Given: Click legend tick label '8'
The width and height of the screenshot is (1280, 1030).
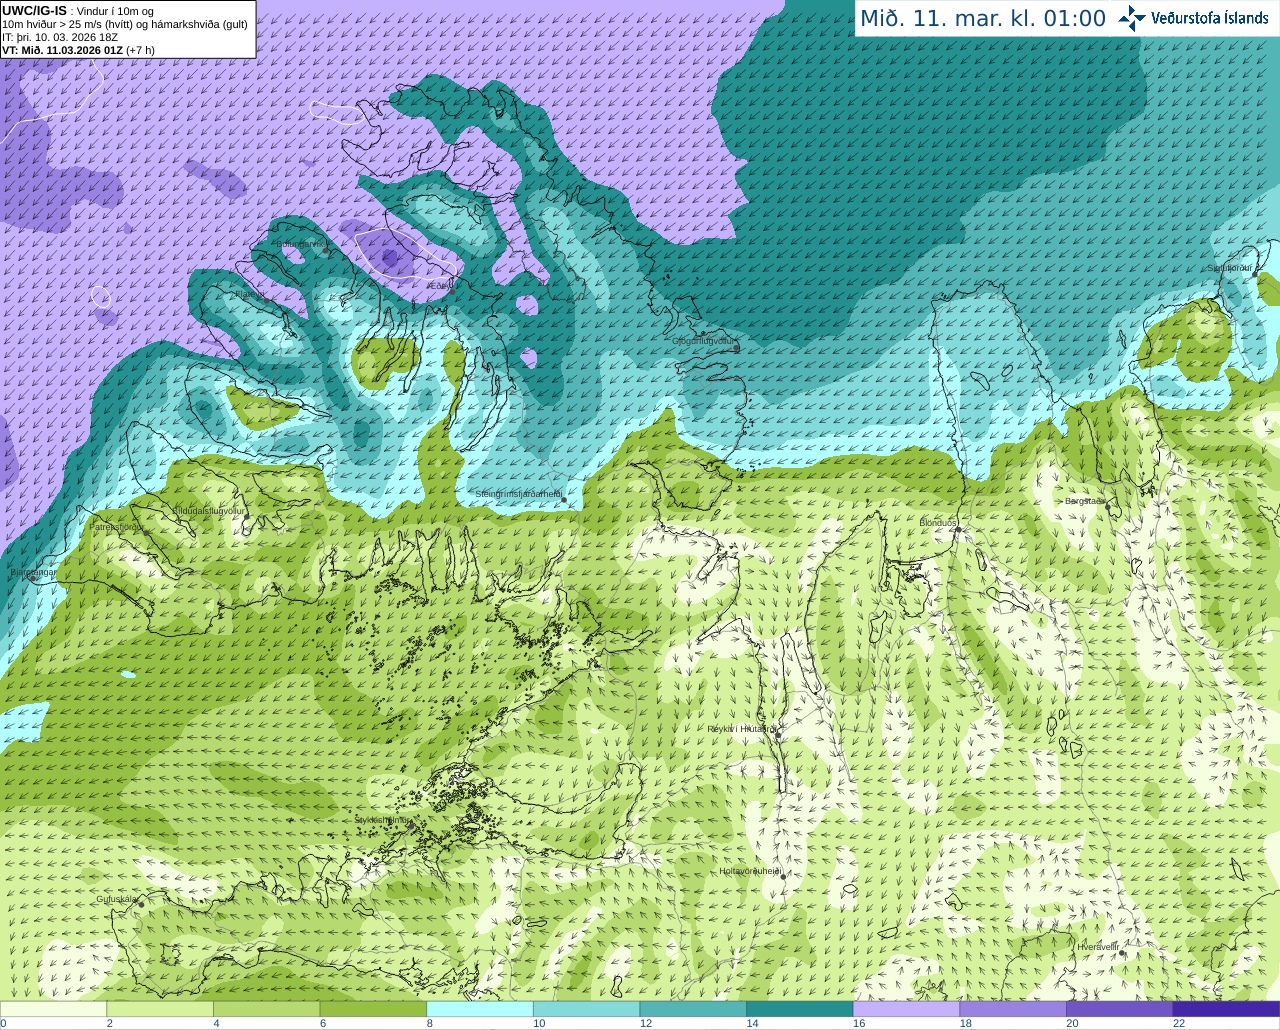Looking at the screenshot, I should point(430,1023).
